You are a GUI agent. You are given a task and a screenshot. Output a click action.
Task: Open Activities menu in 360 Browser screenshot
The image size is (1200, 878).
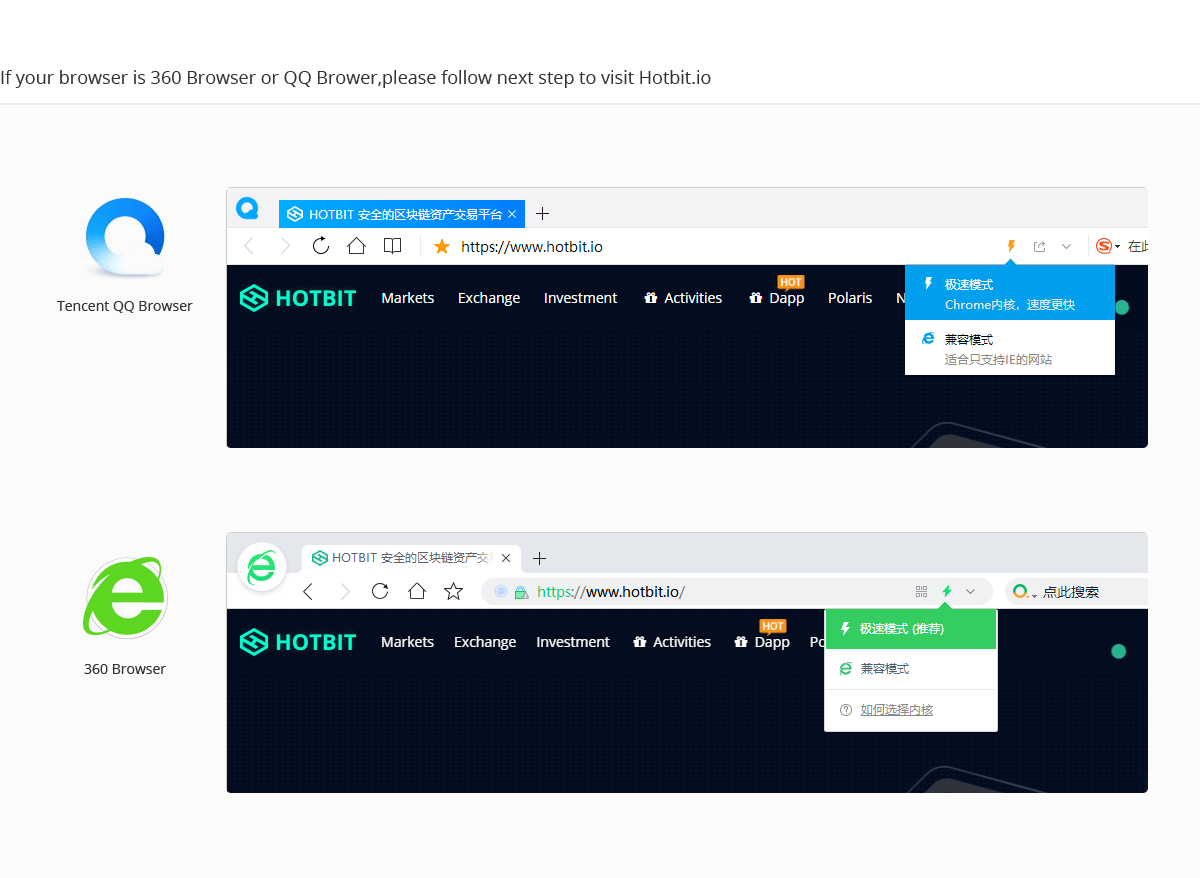tap(672, 642)
